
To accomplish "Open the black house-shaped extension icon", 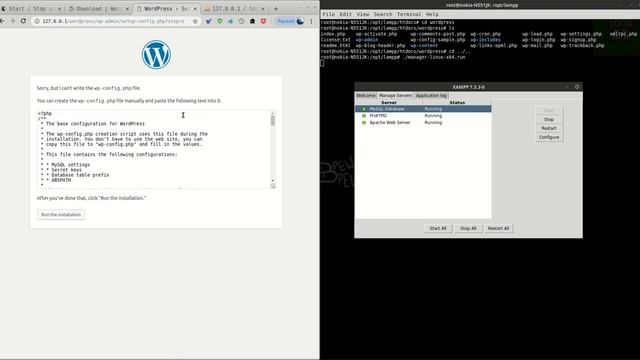I will 252,21.
